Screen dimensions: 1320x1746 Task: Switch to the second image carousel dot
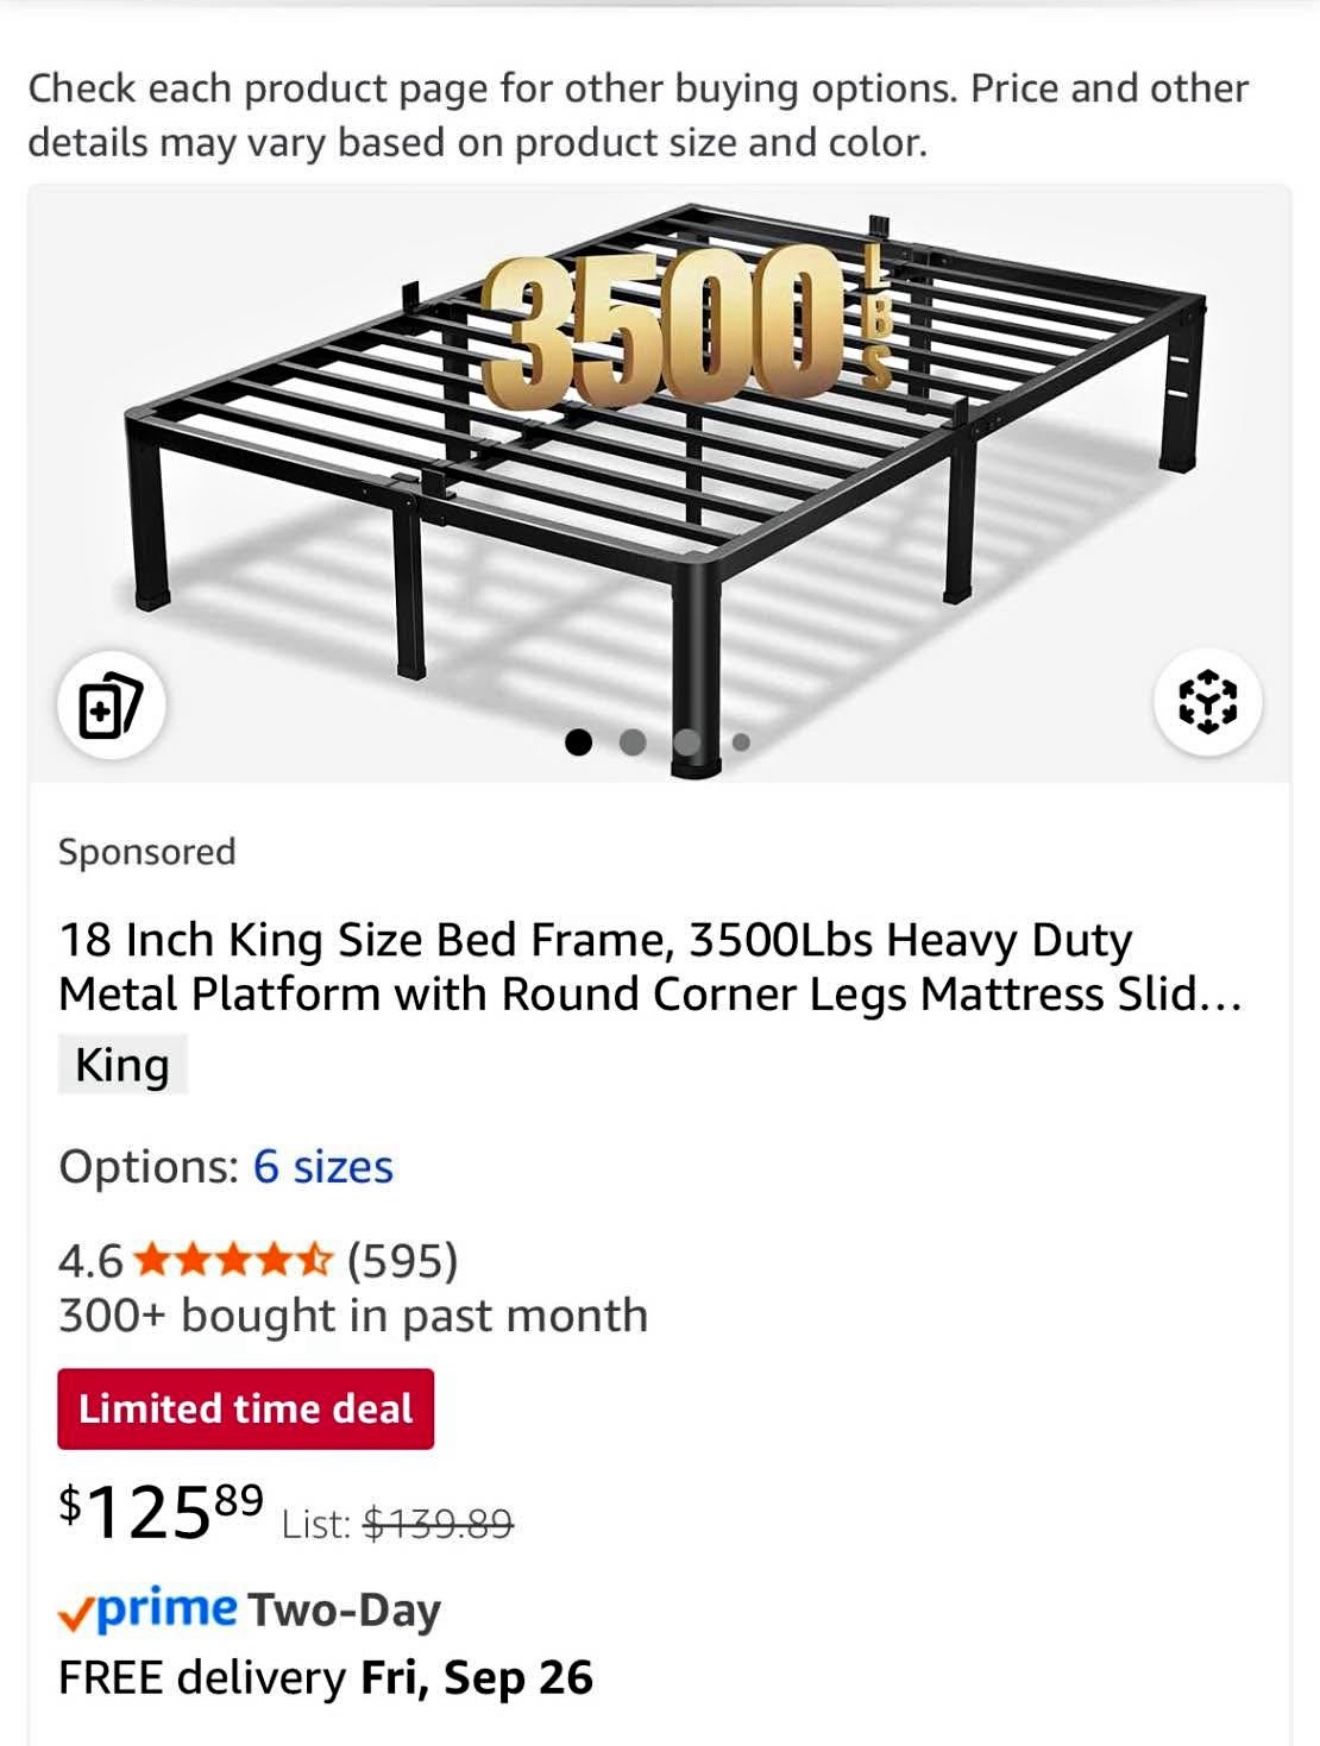632,742
